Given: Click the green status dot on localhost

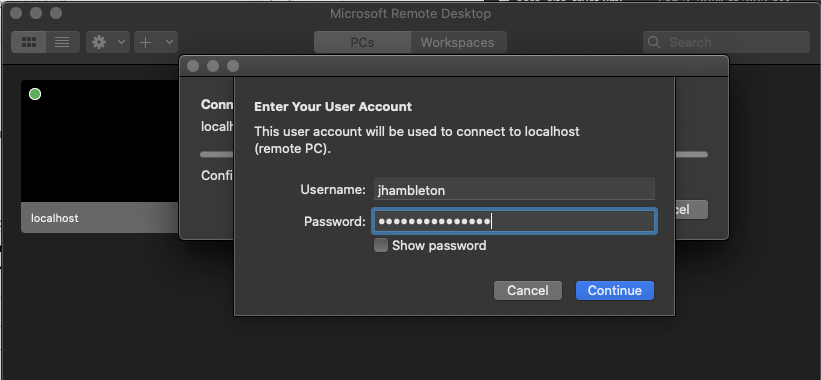Looking at the screenshot, I should coord(35,94).
